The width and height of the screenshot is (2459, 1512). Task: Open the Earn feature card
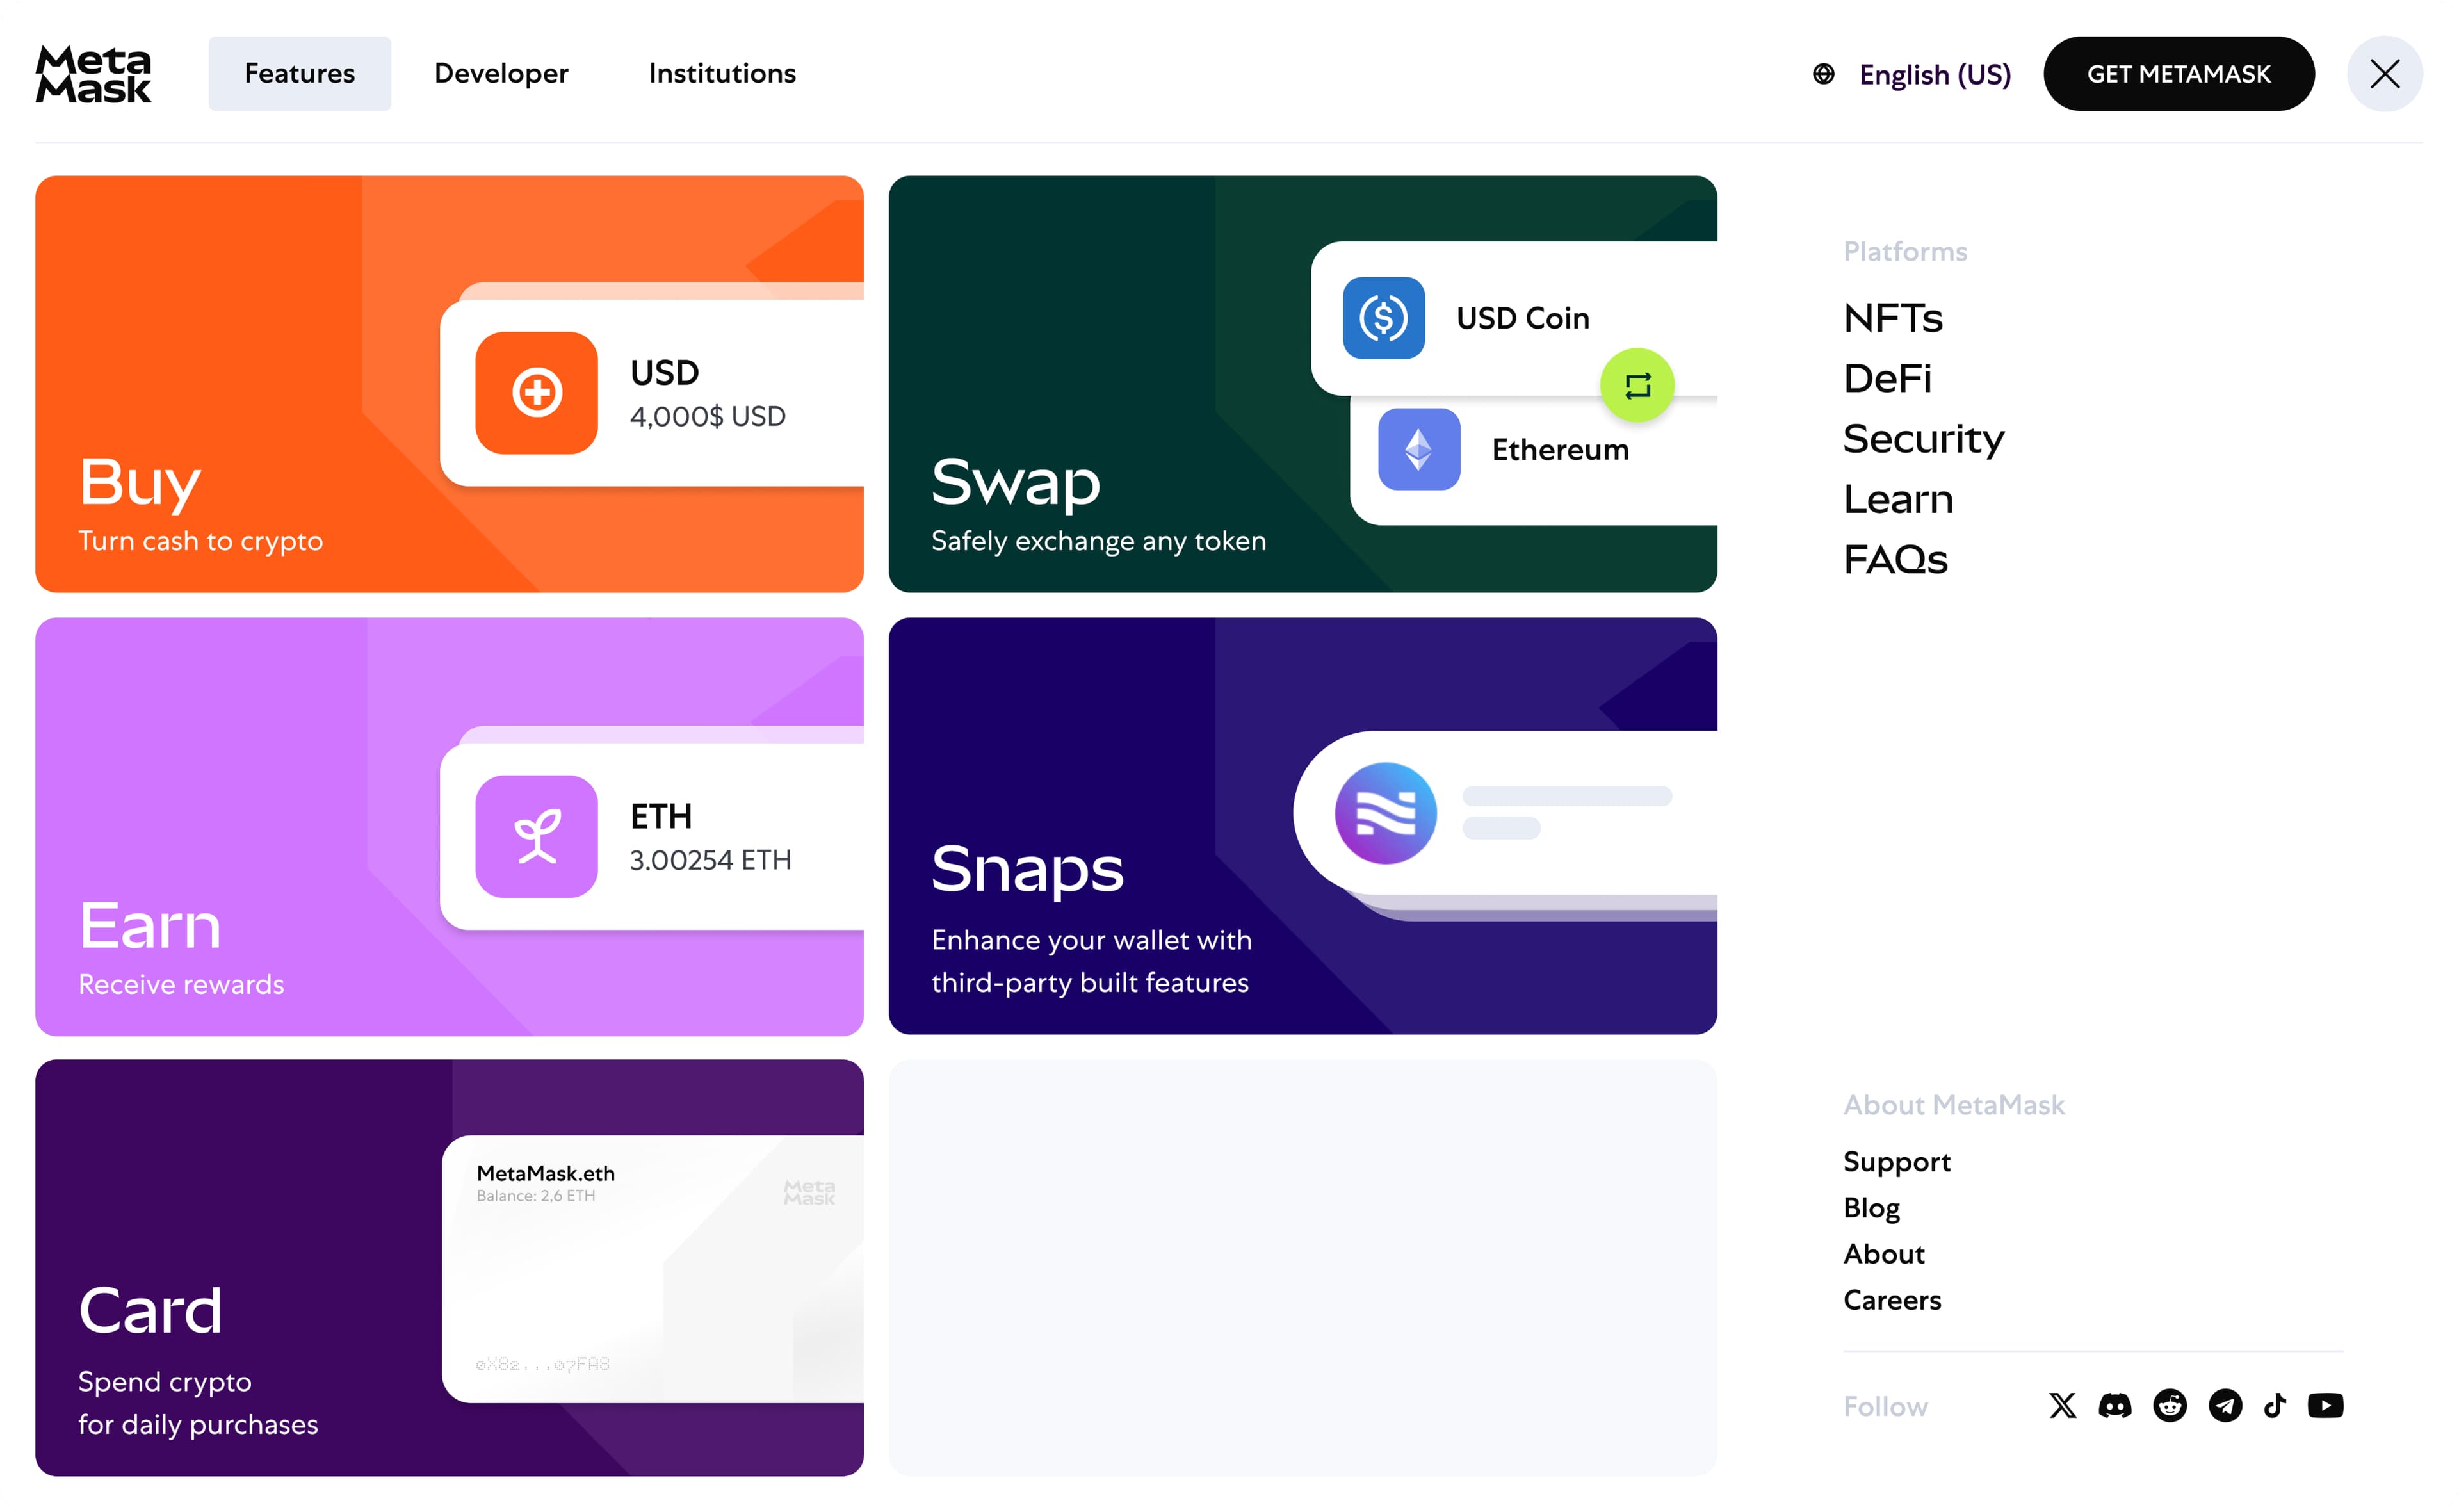click(449, 826)
